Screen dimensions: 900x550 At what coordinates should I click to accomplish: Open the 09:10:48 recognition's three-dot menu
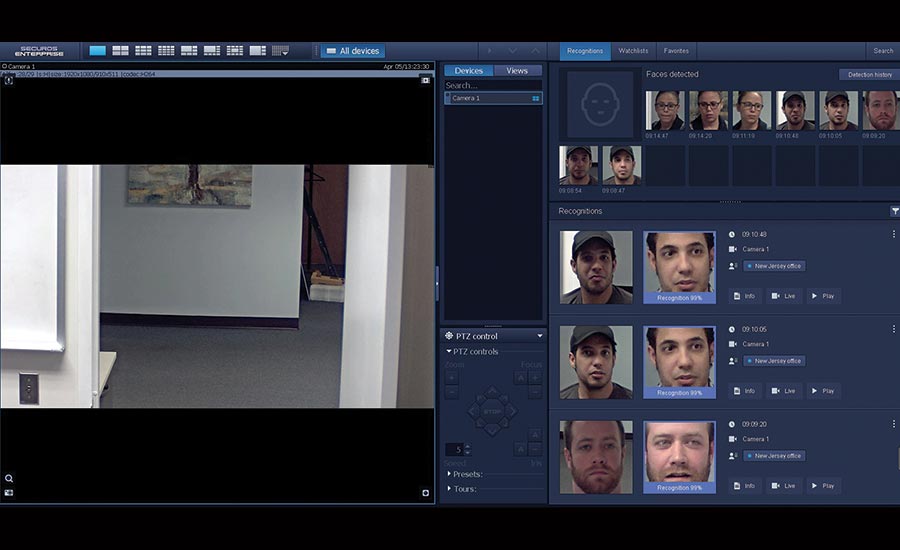coord(893,234)
